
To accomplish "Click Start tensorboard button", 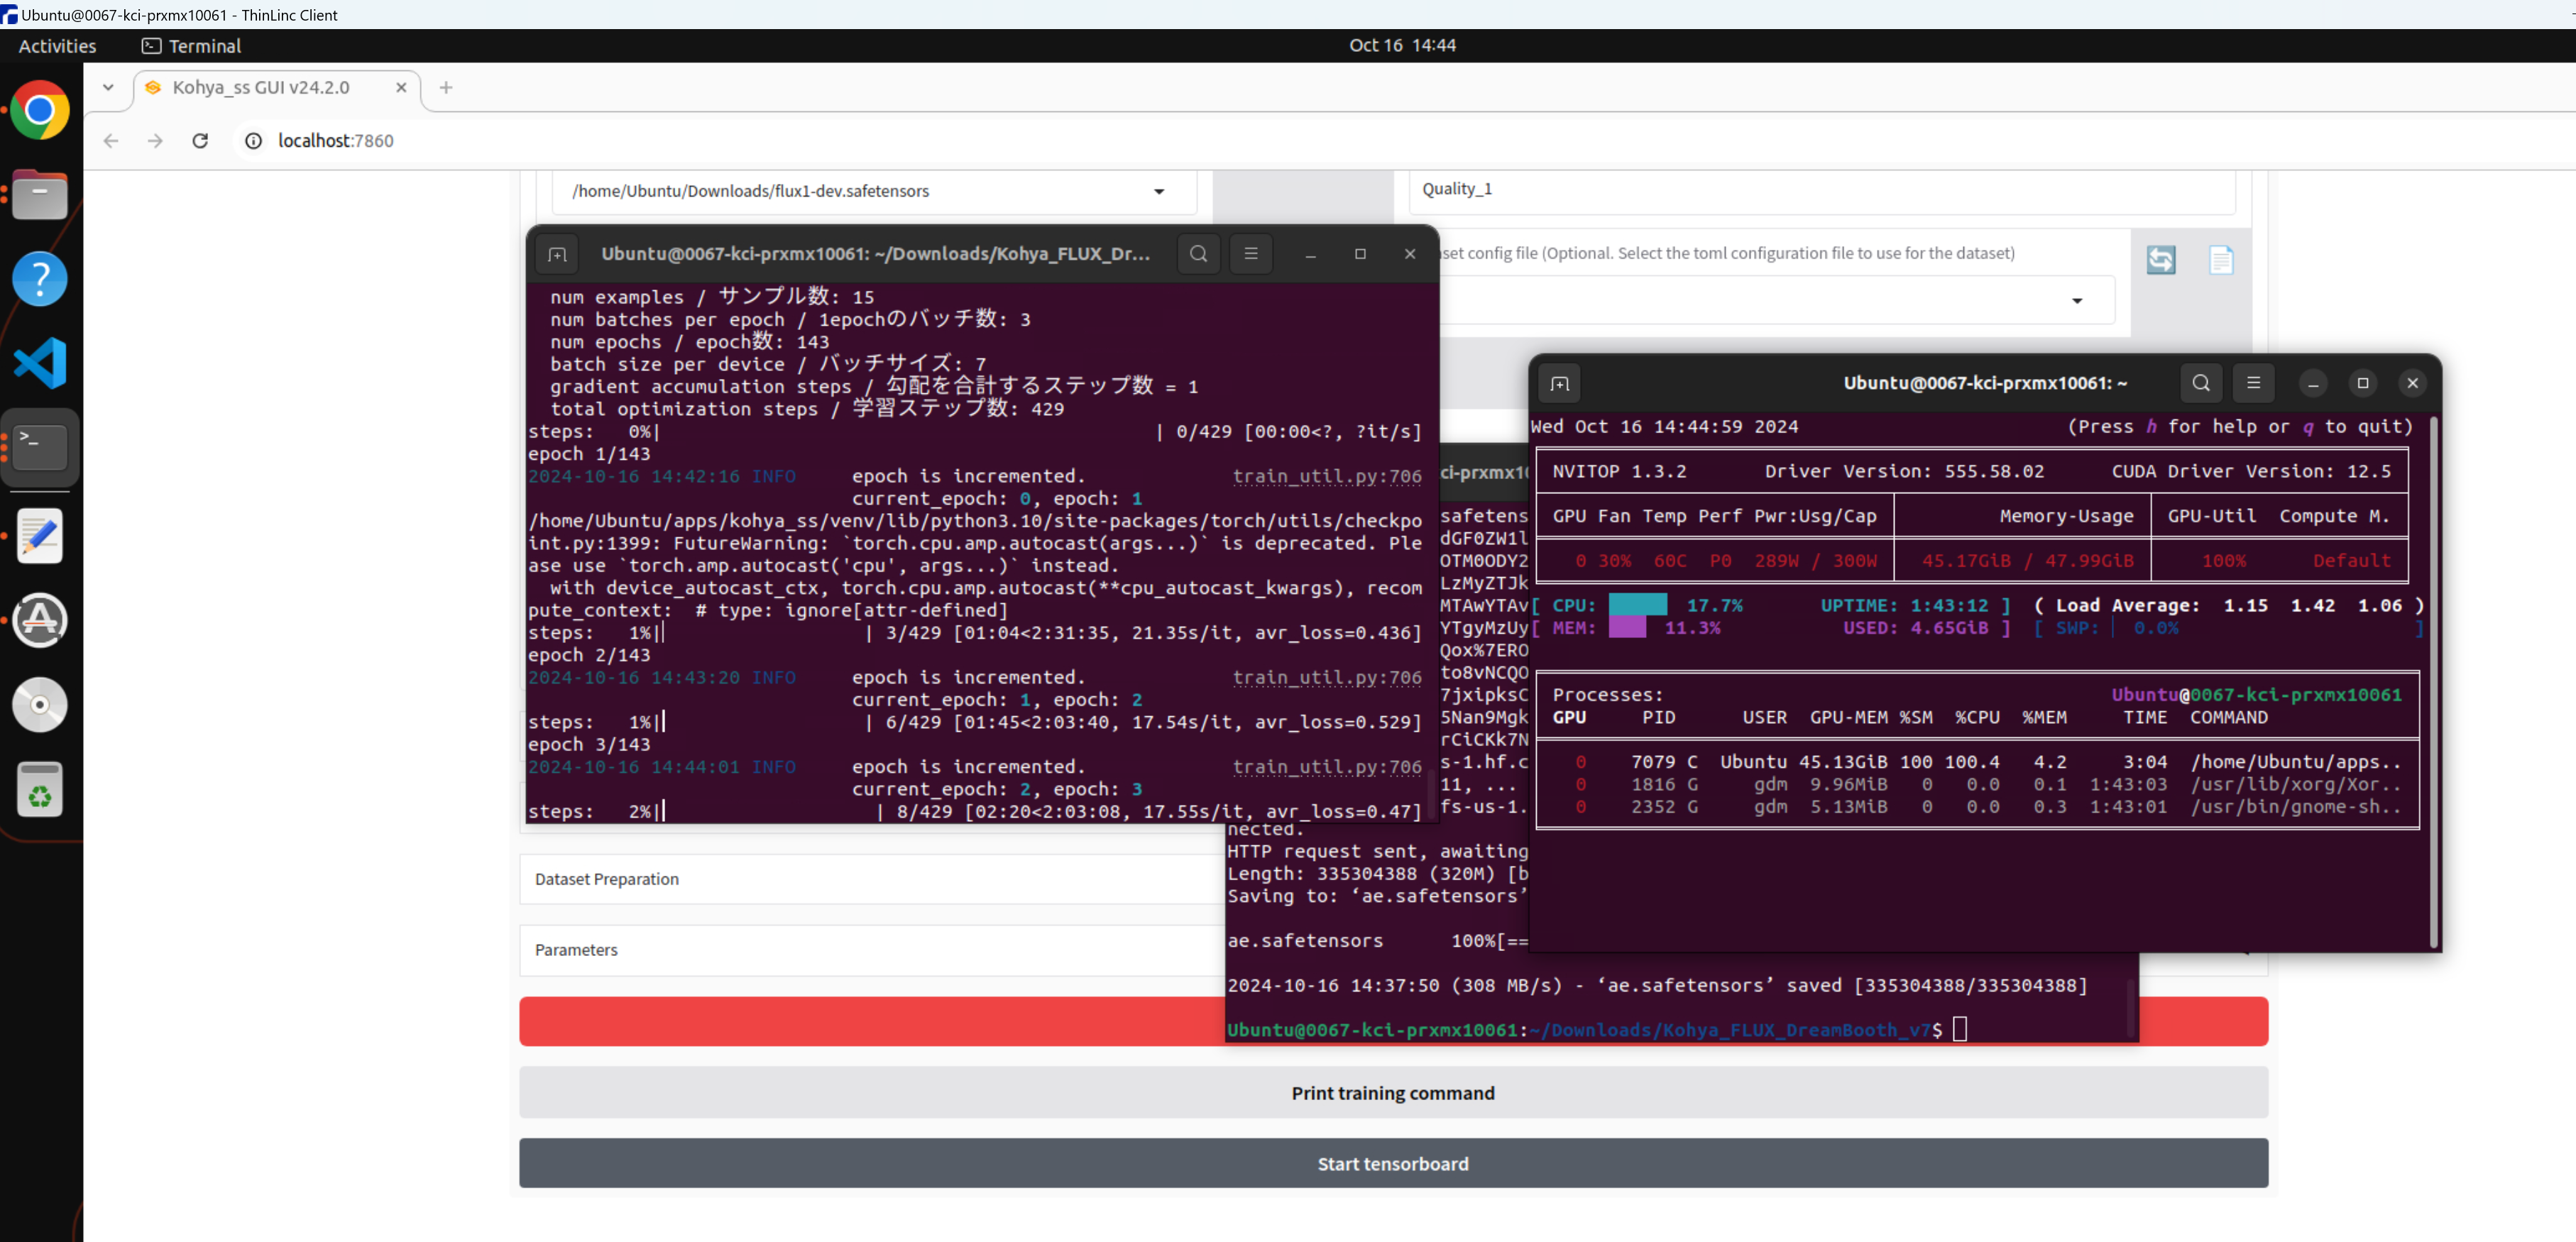I will pos(1392,1164).
